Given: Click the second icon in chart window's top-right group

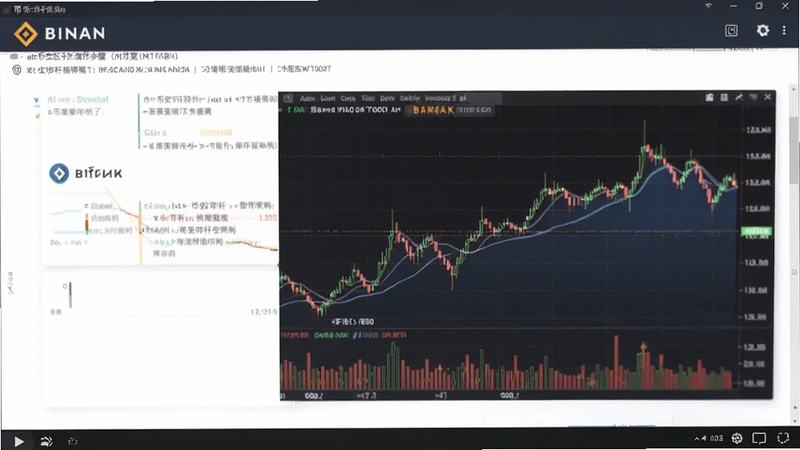Looking at the screenshot, I should coord(724,97).
